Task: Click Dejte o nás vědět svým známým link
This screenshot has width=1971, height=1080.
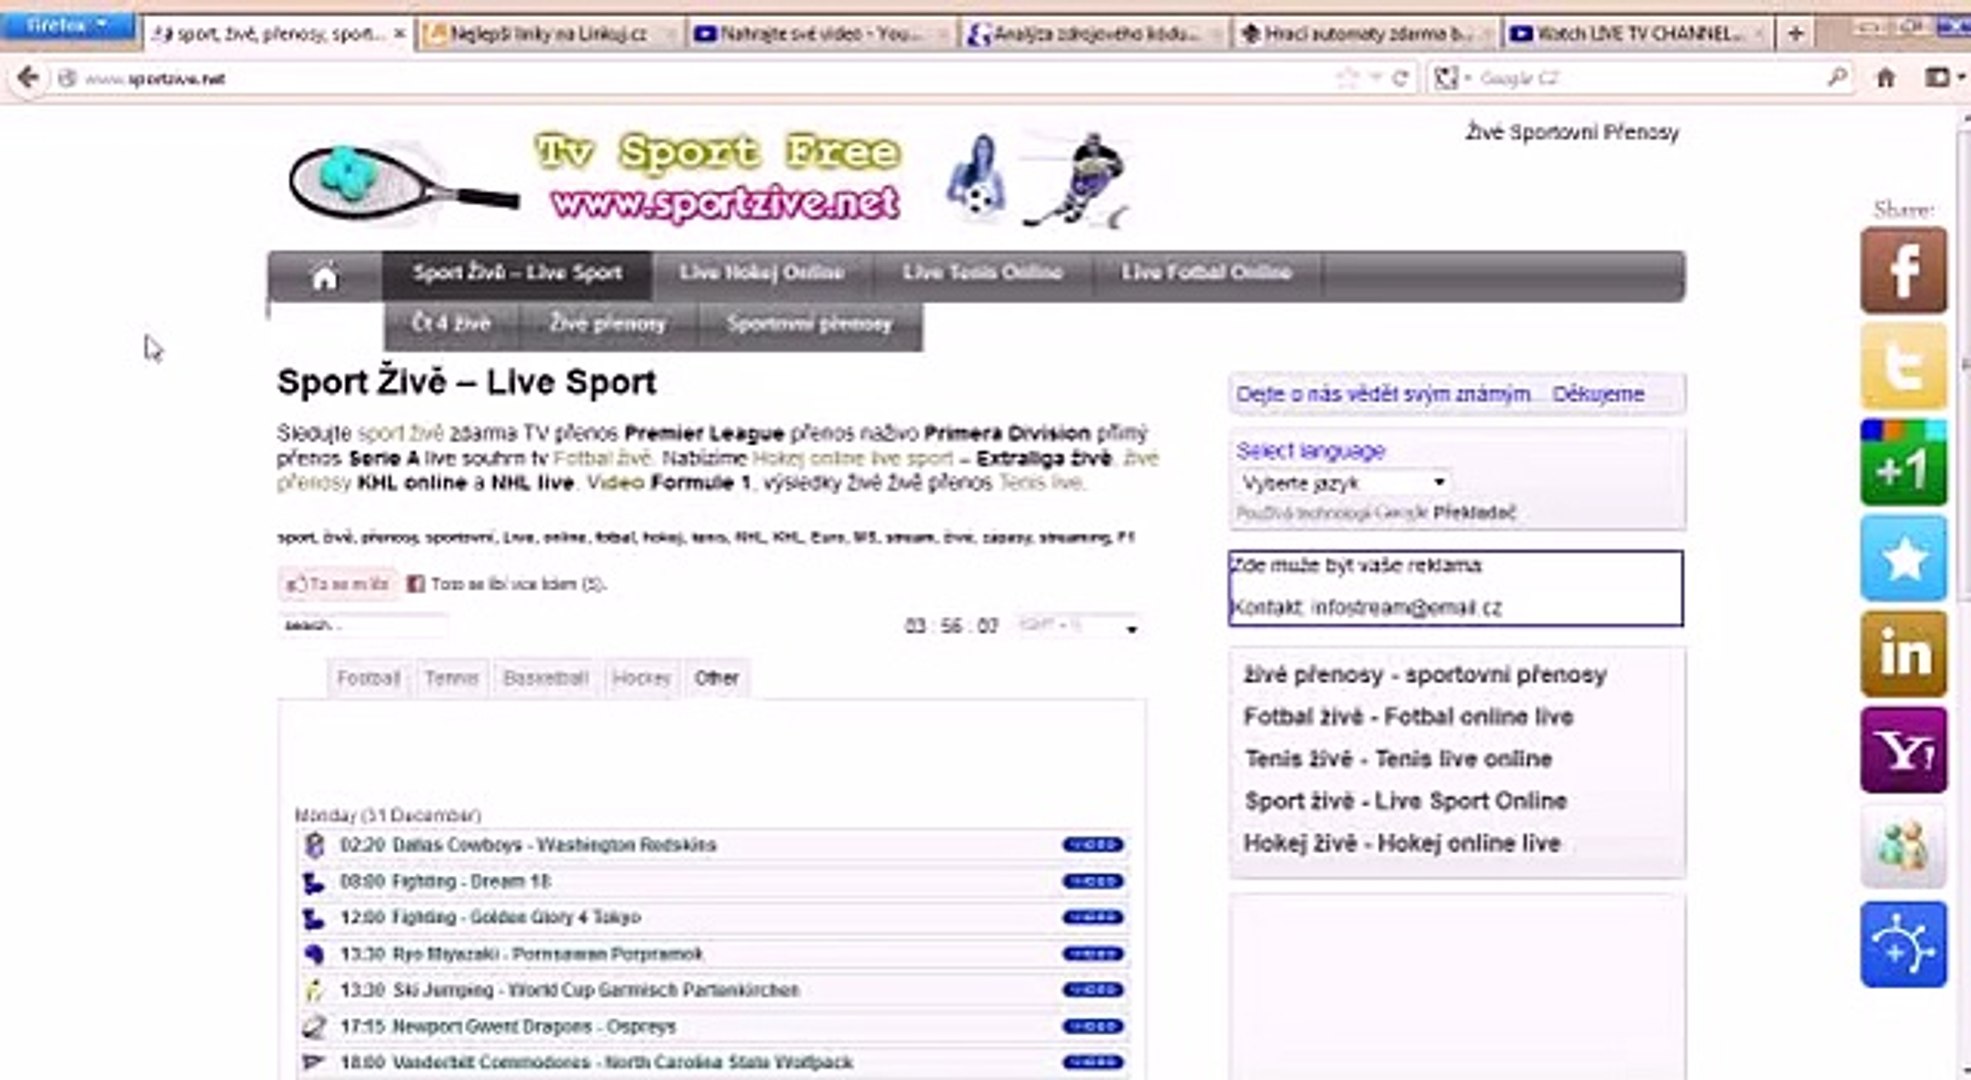Action: tap(1383, 394)
